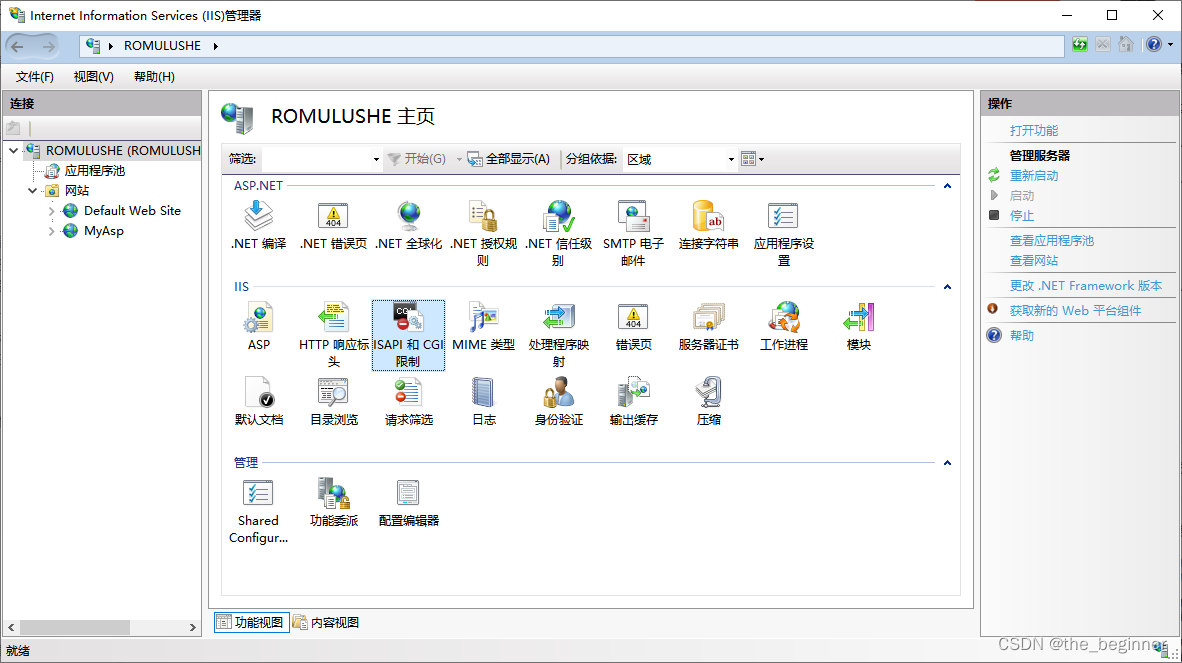Viewport: 1182px width, 663px height.
Task: Click 重新启动 server action
Action: pyautogui.click(x=1033, y=176)
